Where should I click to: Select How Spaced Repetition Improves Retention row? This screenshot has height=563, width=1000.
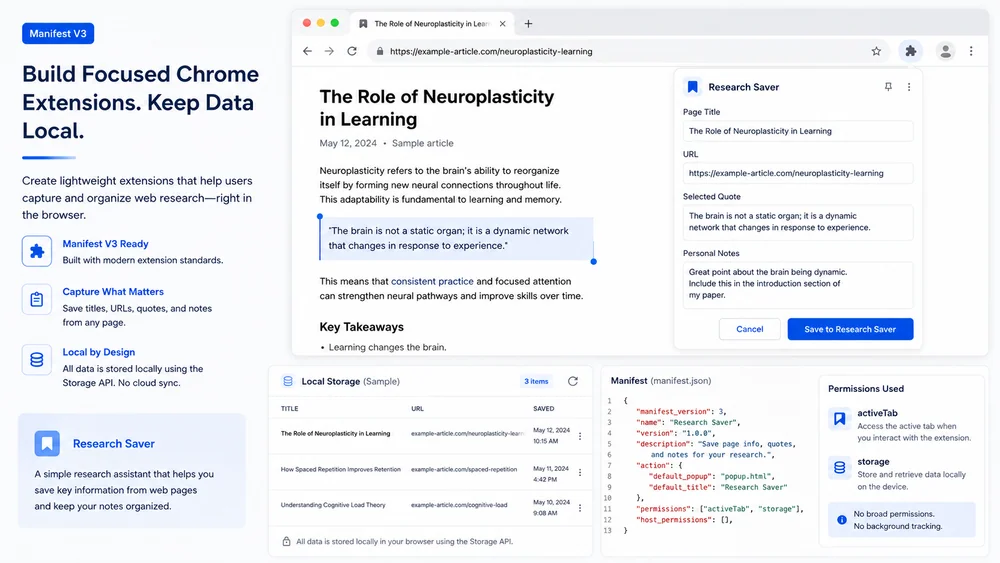click(432, 472)
